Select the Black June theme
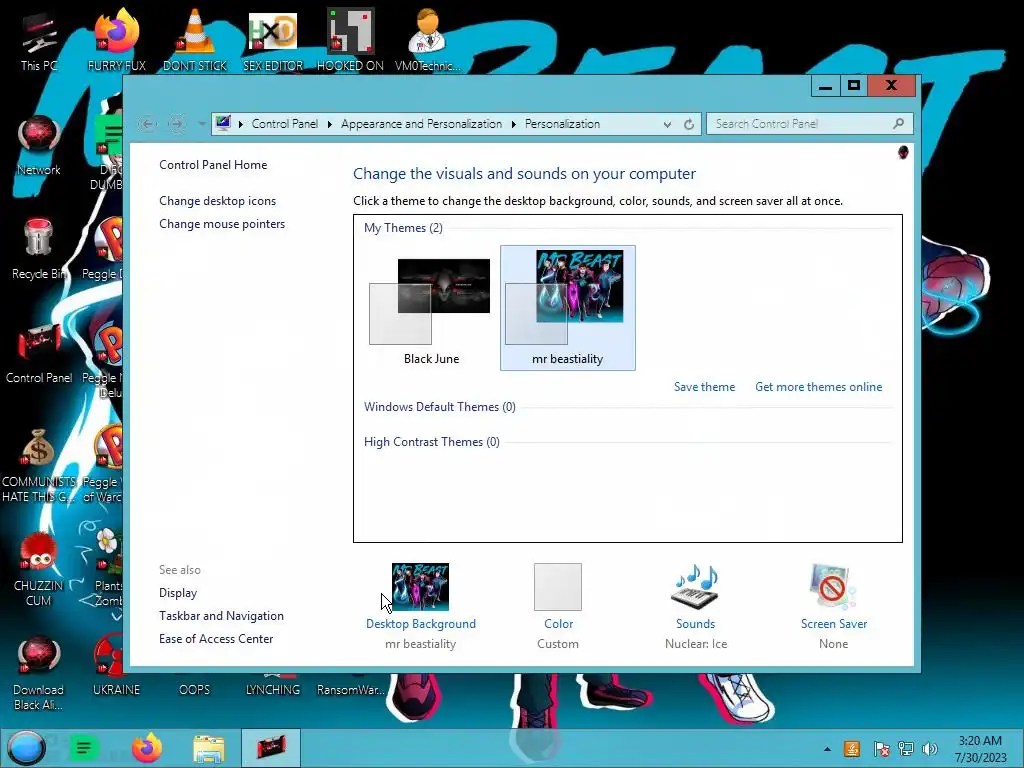This screenshot has height=768, width=1024. pos(430,308)
